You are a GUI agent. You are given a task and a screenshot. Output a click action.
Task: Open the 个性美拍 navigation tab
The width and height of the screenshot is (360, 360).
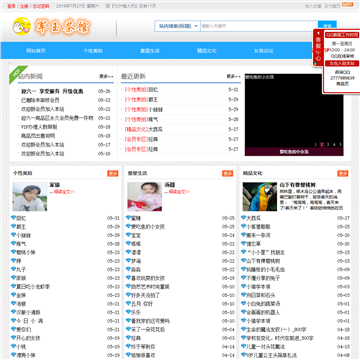(x=93, y=51)
